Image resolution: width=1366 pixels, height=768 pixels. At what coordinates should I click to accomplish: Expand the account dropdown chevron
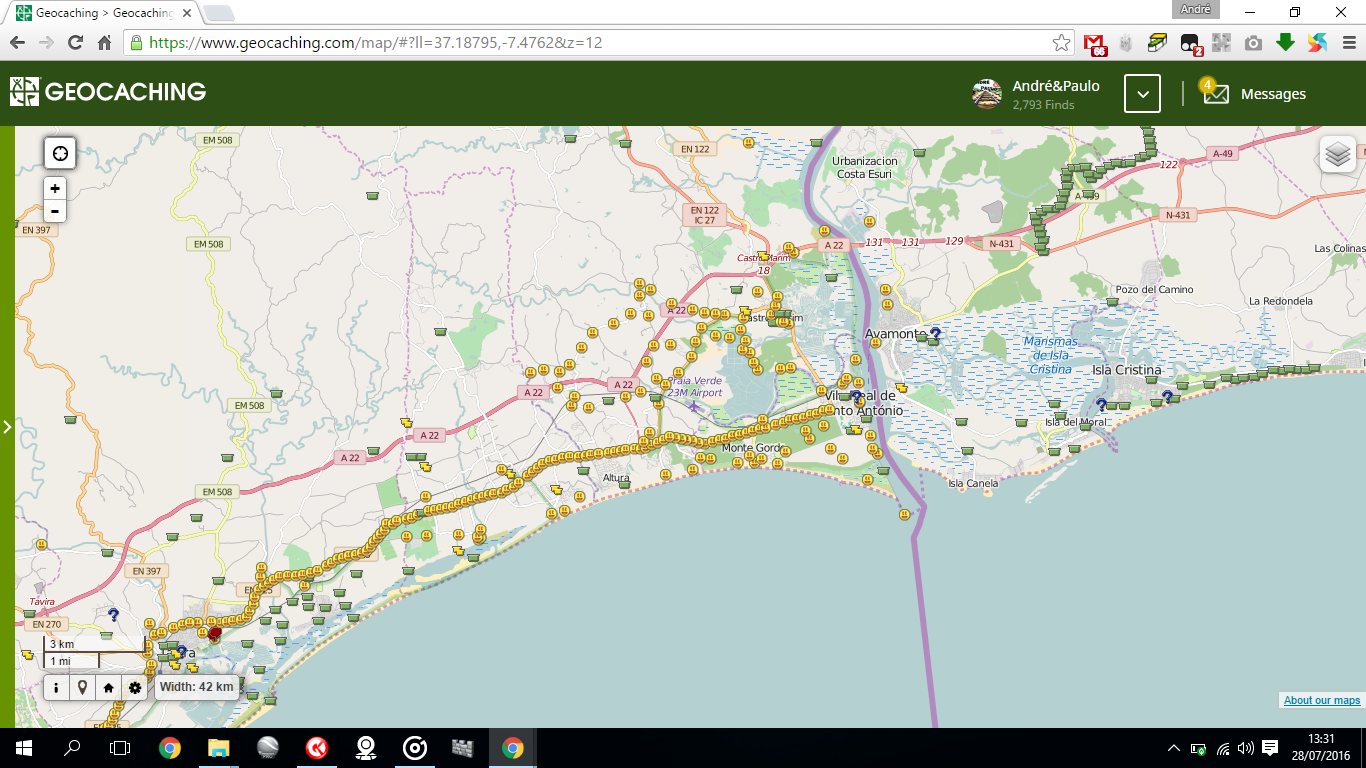pos(1142,94)
